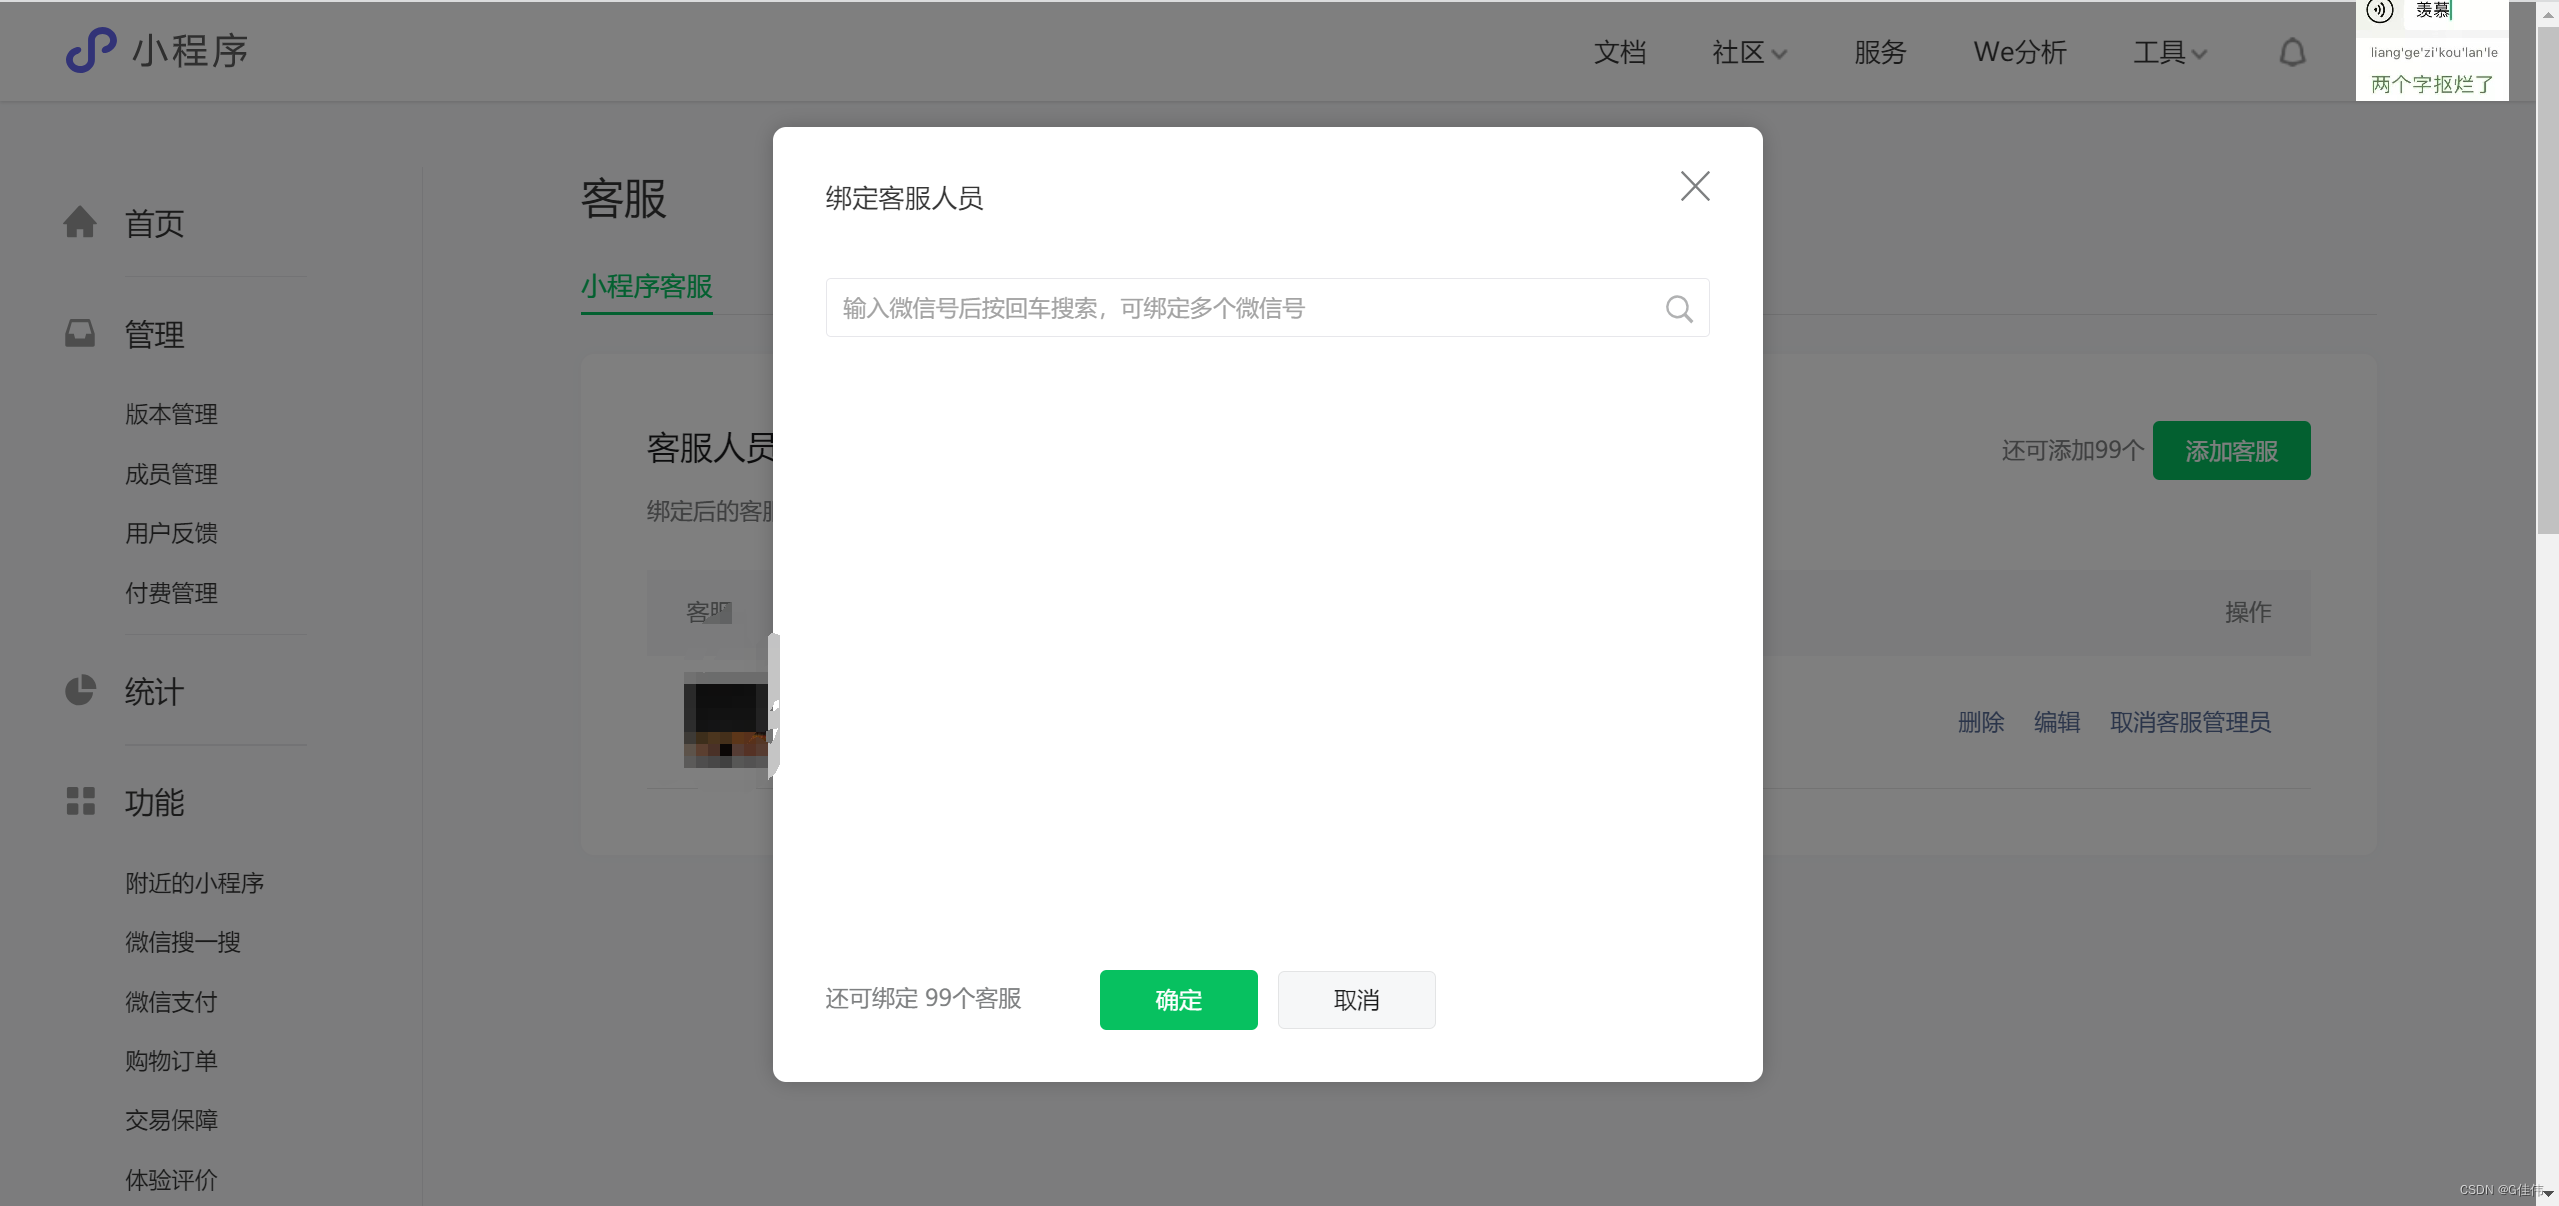Click the 首页 home icon

[80, 222]
